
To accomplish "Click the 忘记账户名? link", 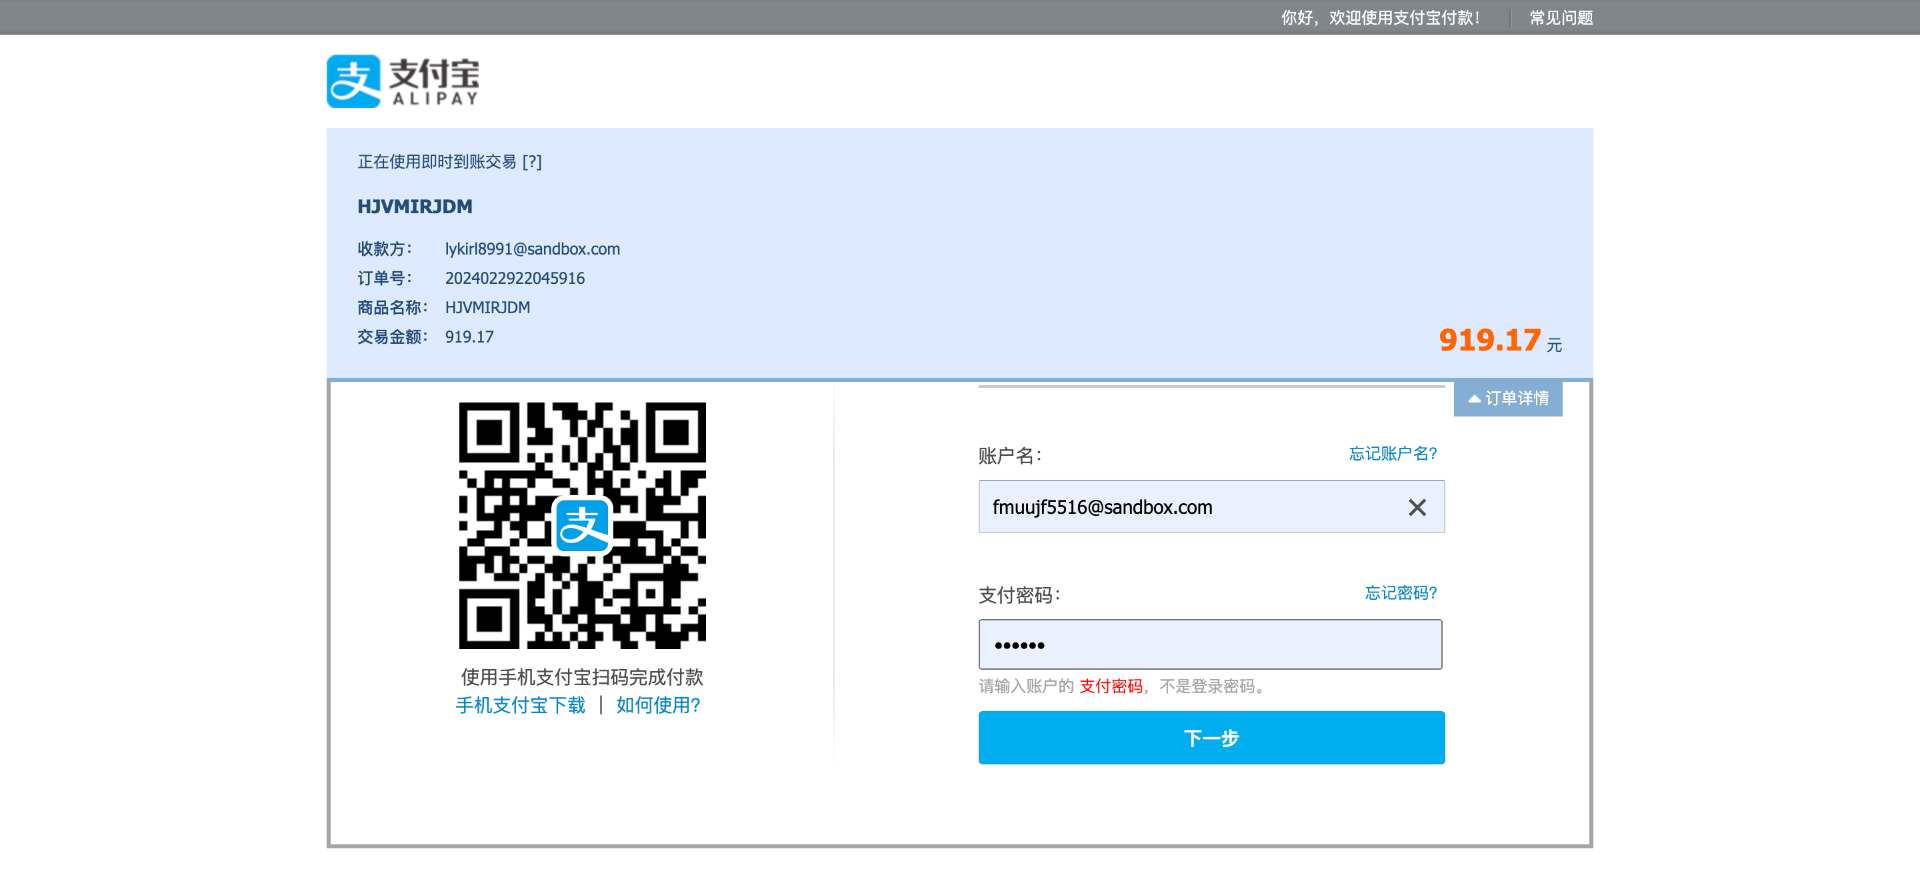I will pos(1393,454).
